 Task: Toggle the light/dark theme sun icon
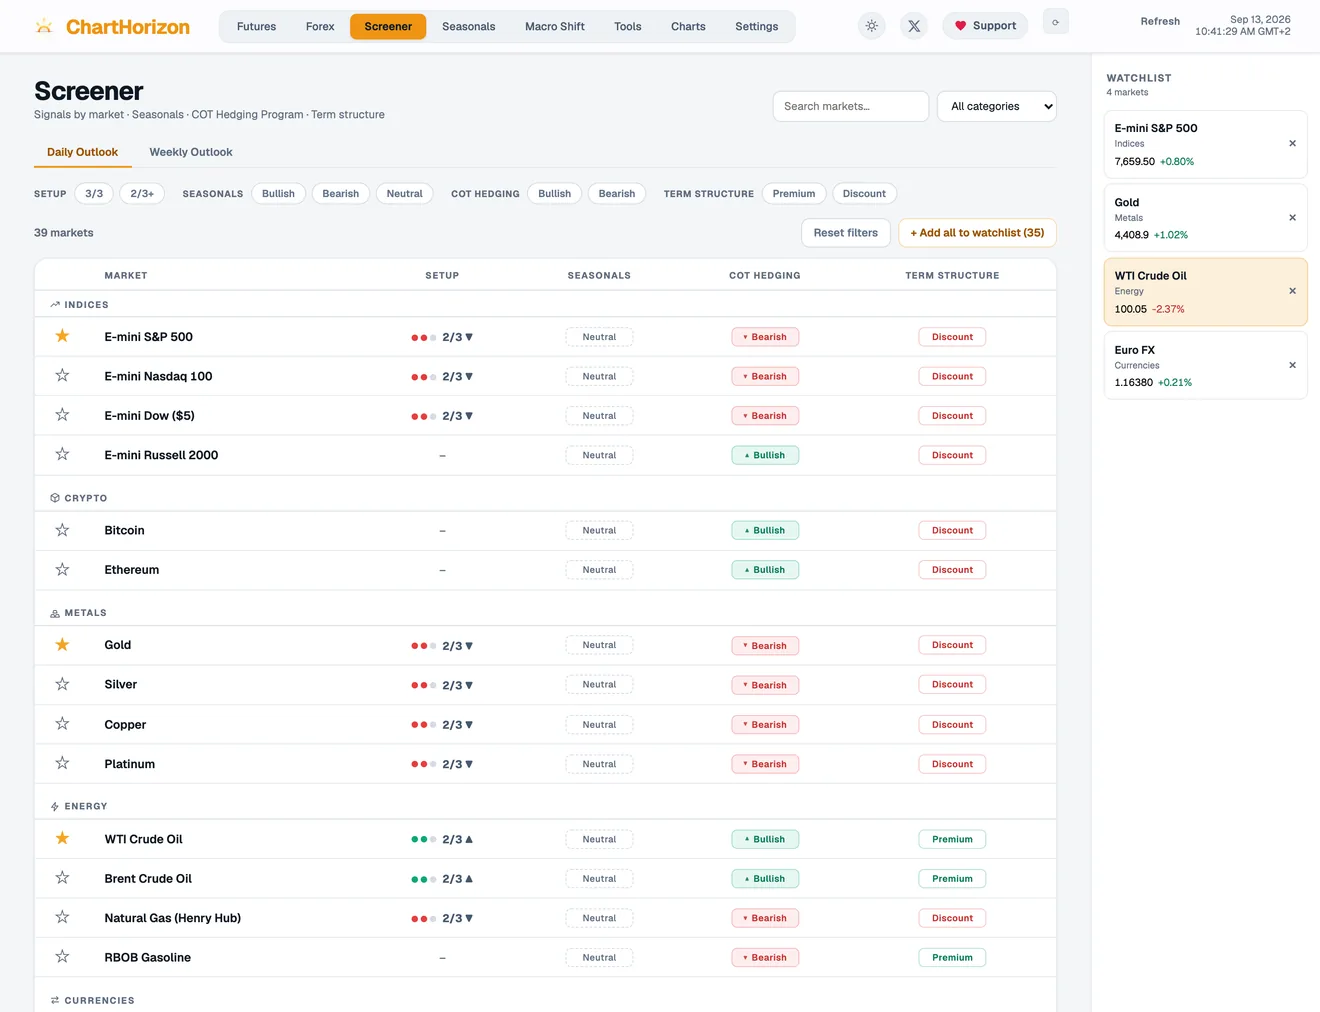pyautogui.click(x=872, y=26)
